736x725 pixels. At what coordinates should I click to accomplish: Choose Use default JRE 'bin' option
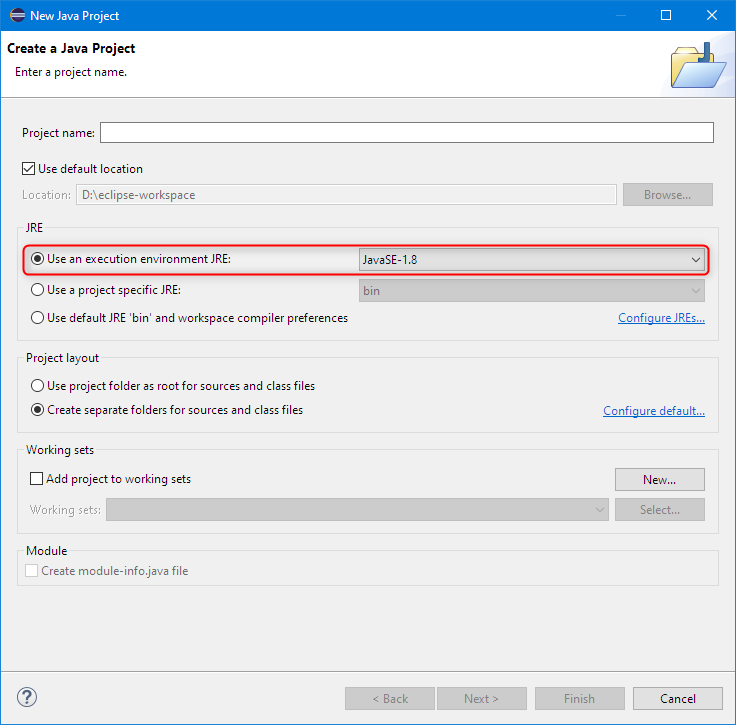(x=38, y=318)
